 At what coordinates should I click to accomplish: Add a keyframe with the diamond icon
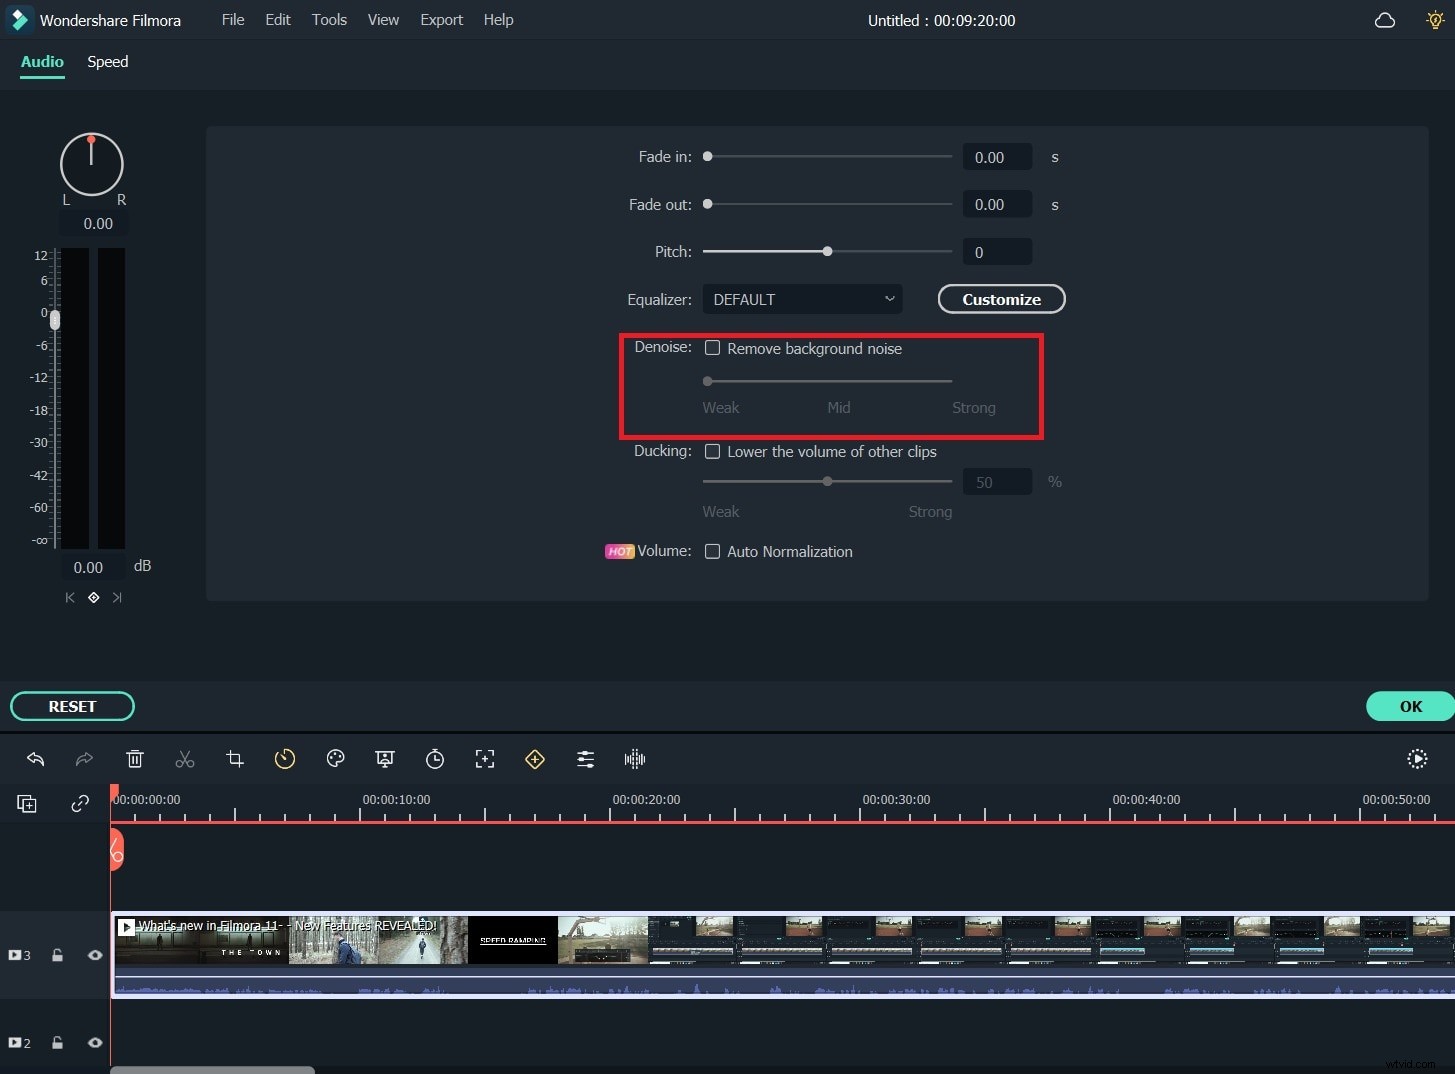(x=535, y=759)
